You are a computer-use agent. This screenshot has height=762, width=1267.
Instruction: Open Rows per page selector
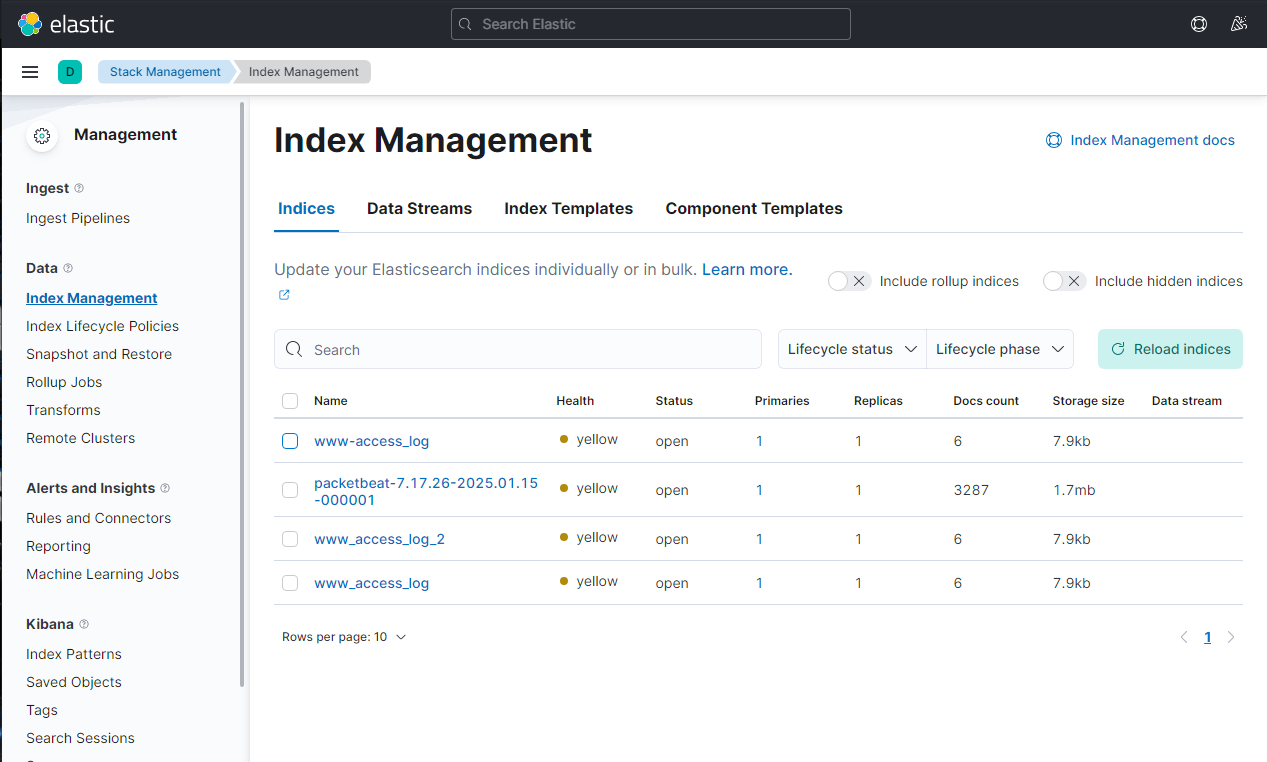[344, 637]
